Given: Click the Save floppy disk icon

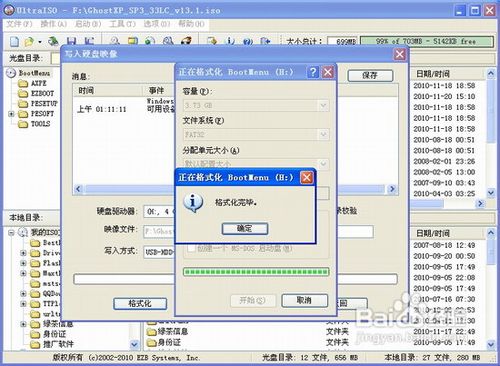Looking at the screenshot, I should pos(71,41).
